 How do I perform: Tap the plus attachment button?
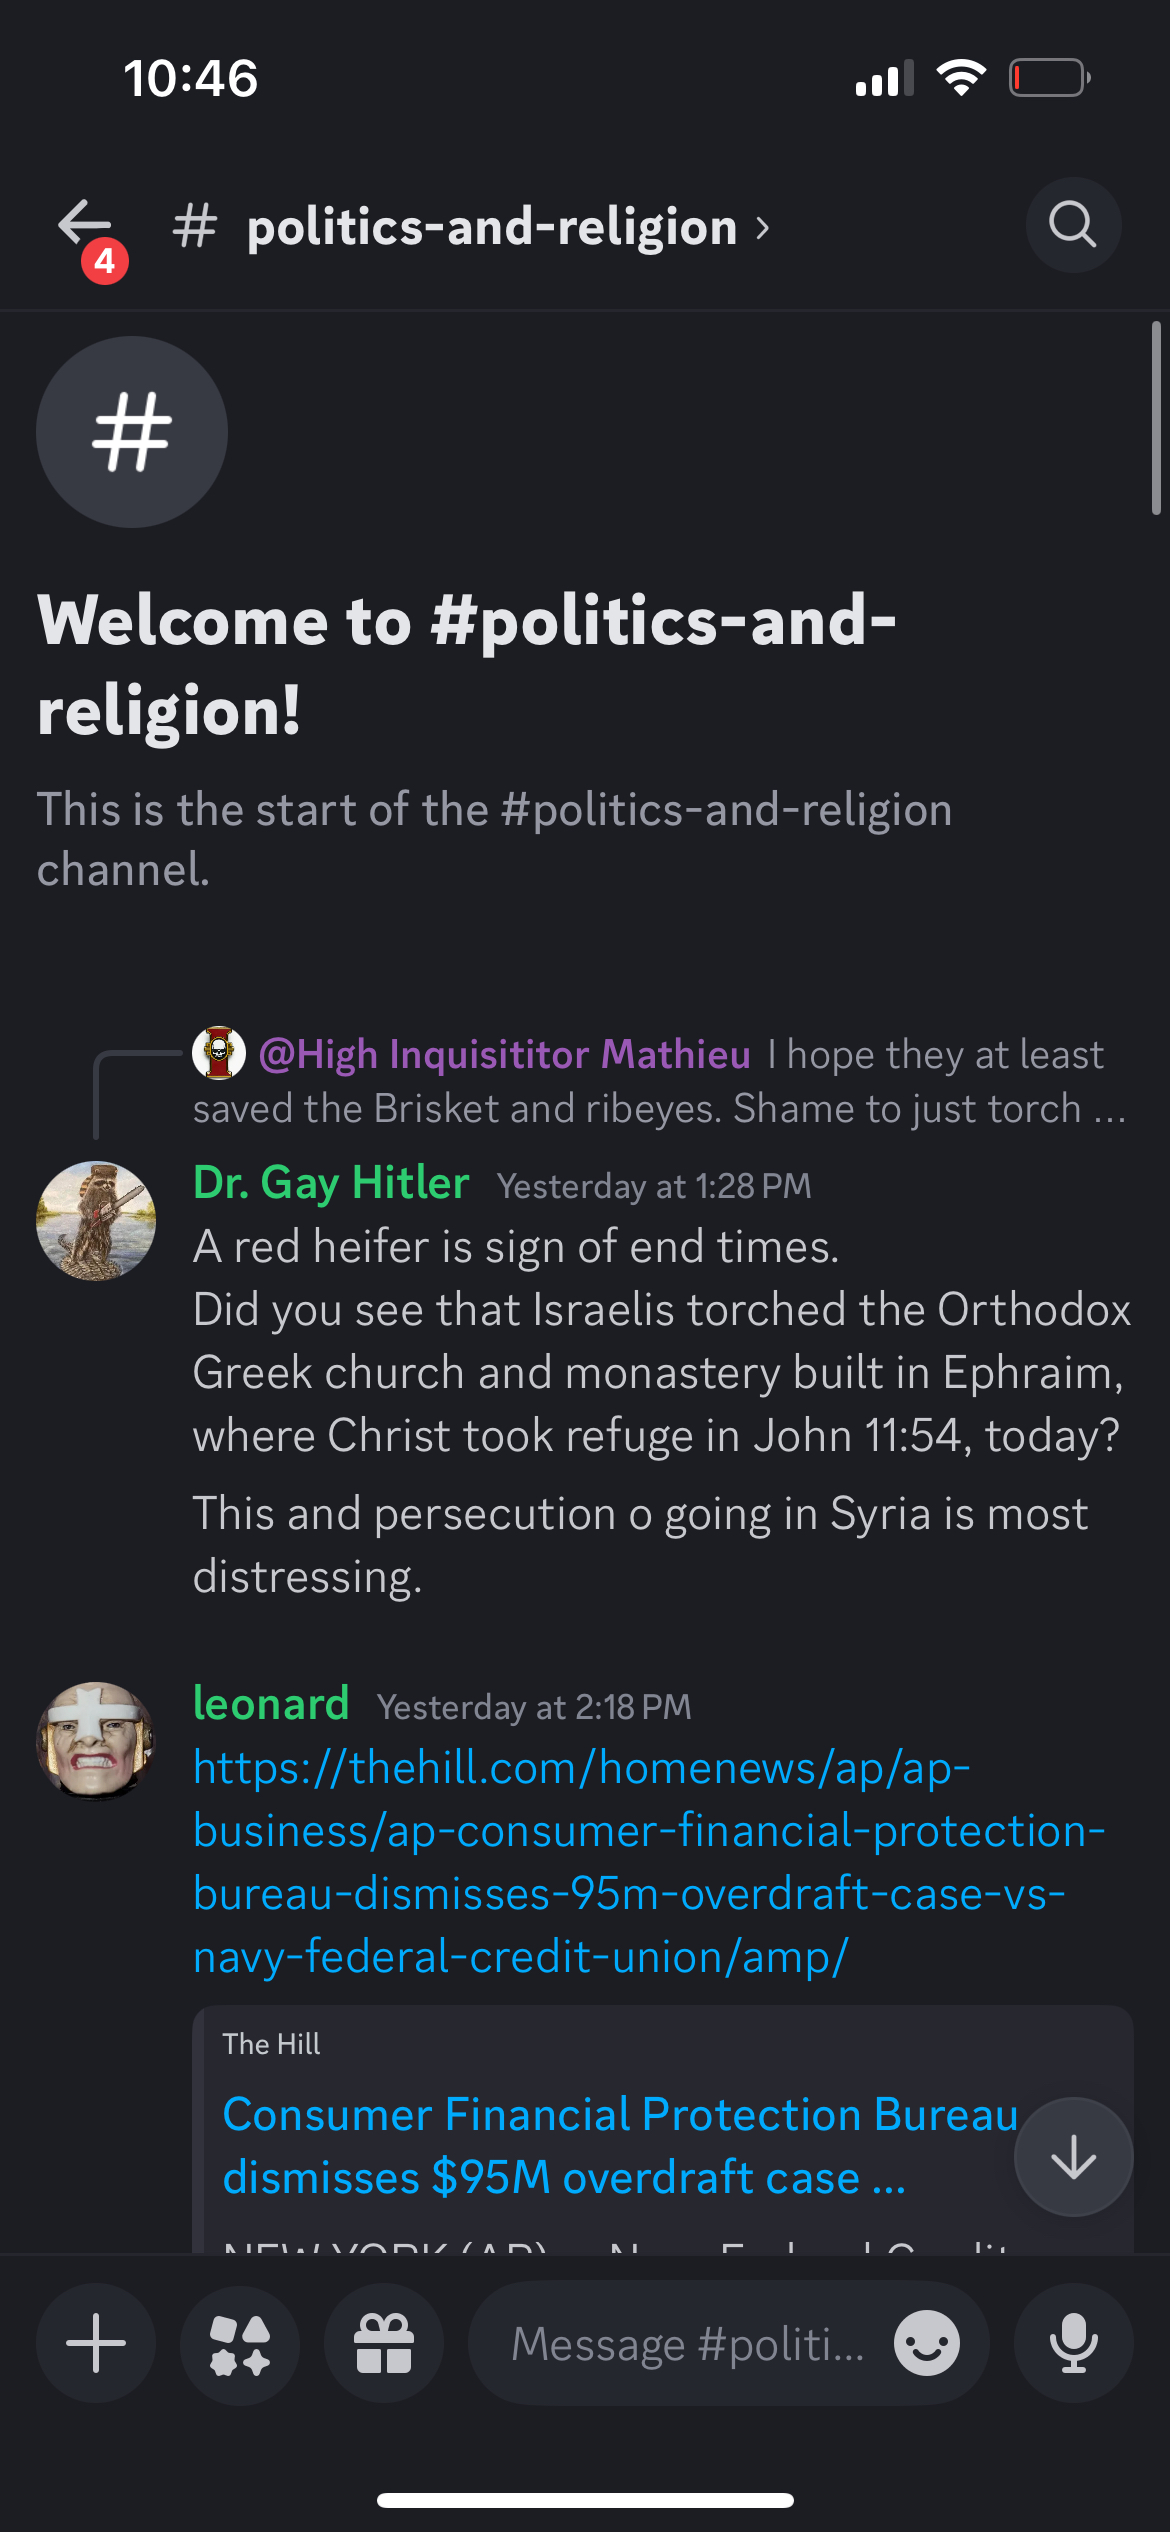96,2343
